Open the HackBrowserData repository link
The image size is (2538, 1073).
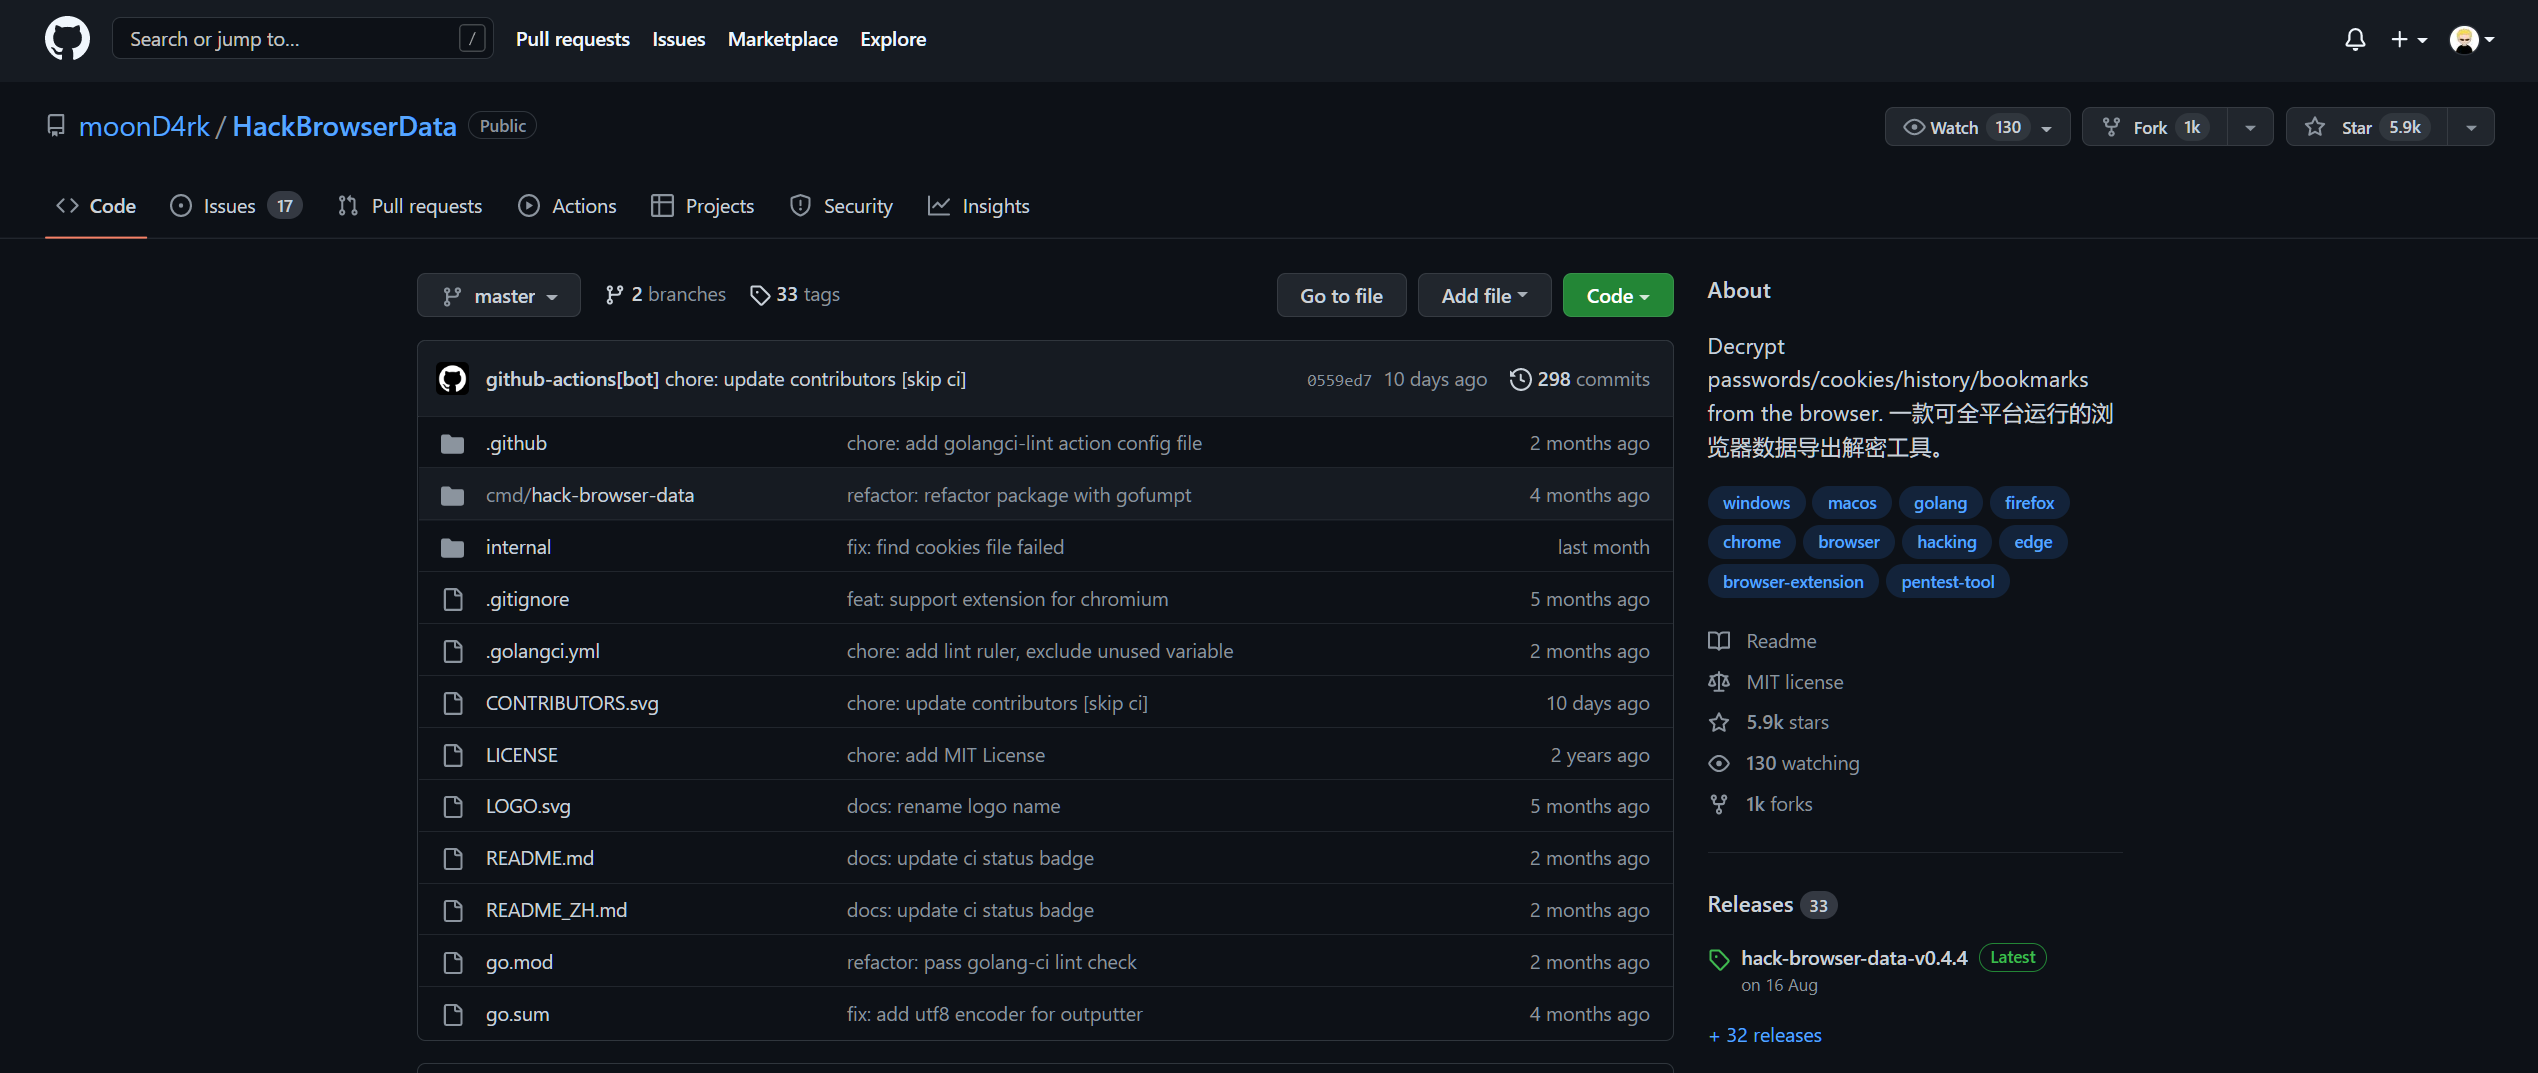pyautogui.click(x=344, y=126)
